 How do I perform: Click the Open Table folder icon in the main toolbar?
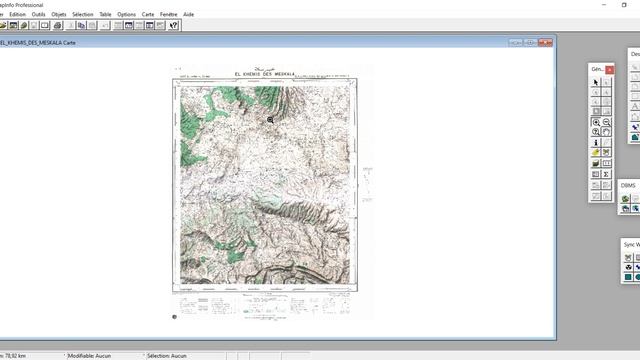tap(3, 26)
